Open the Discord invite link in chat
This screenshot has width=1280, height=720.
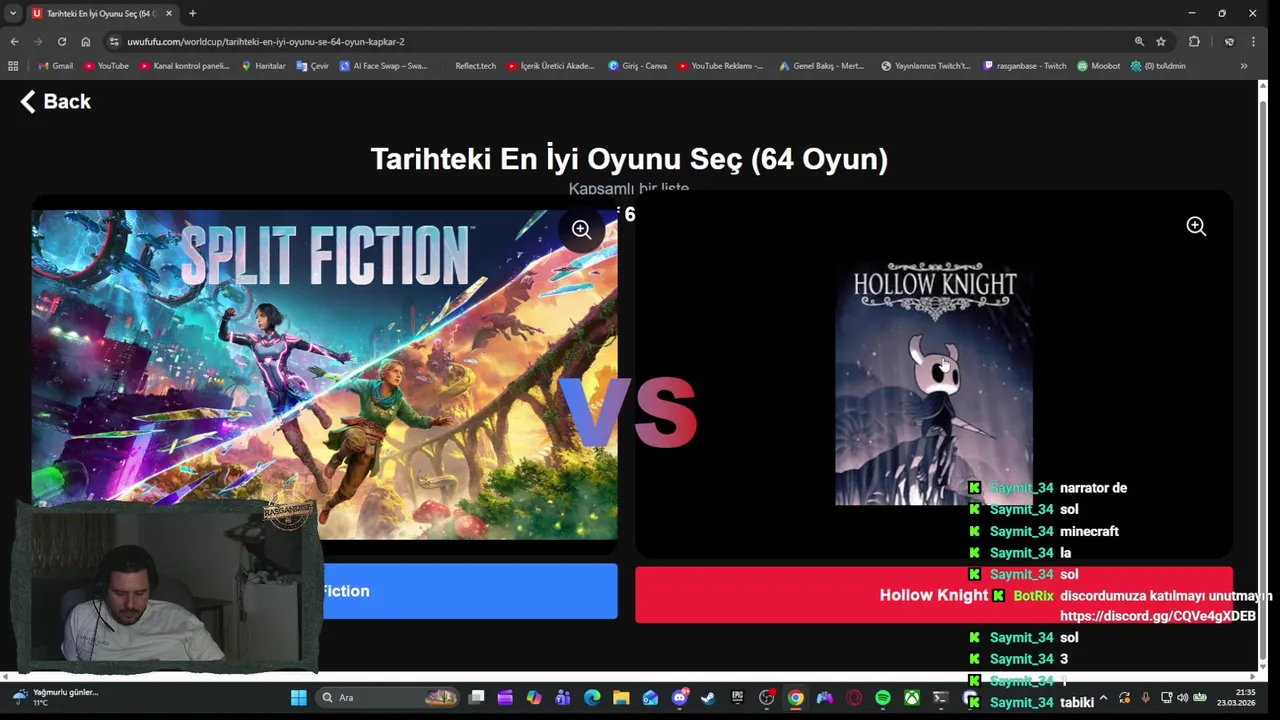1157,616
